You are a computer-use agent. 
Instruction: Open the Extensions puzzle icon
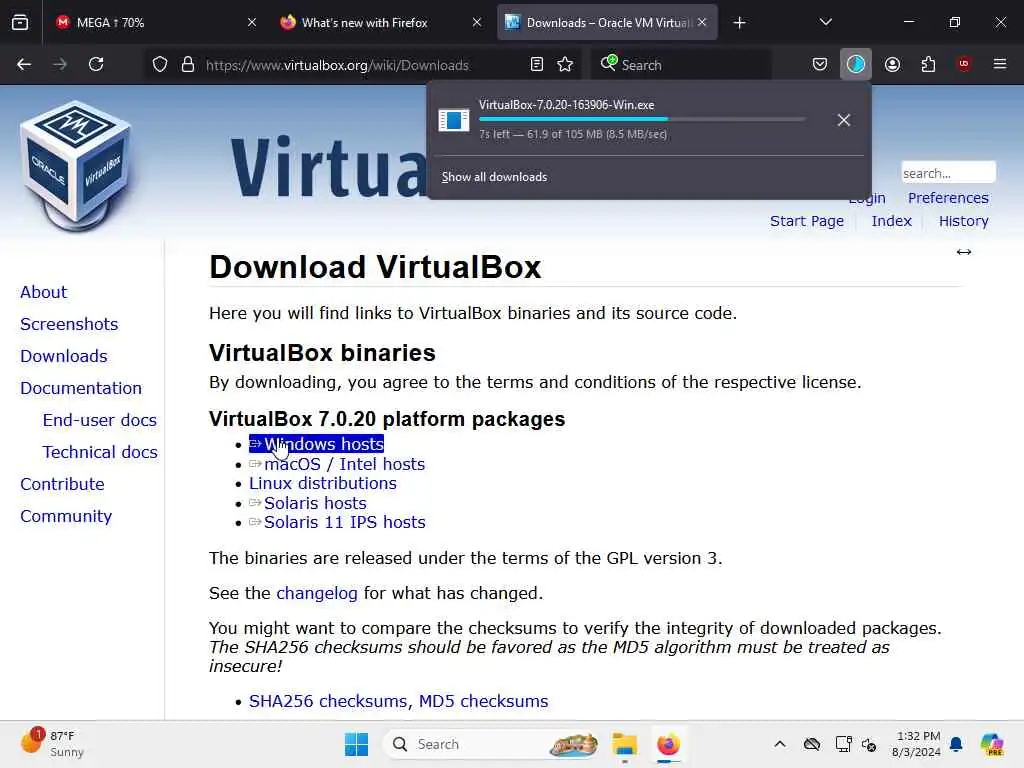tap(928, 64)
